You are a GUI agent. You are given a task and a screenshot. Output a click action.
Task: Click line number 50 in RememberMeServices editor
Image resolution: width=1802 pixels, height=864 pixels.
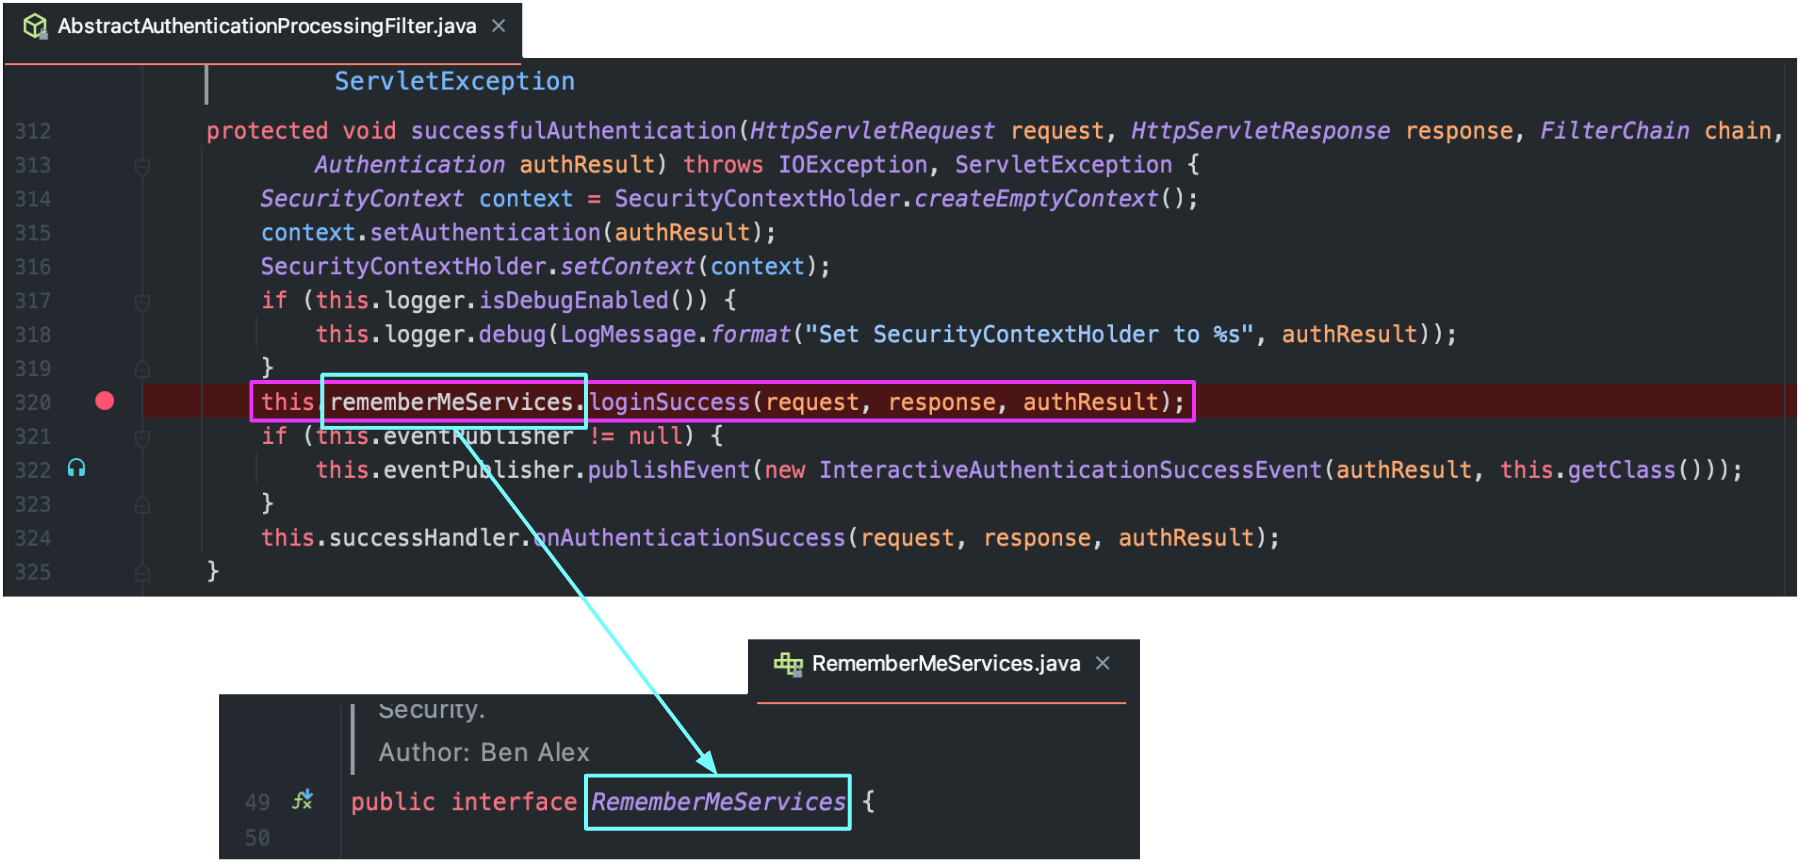point(257,838)
